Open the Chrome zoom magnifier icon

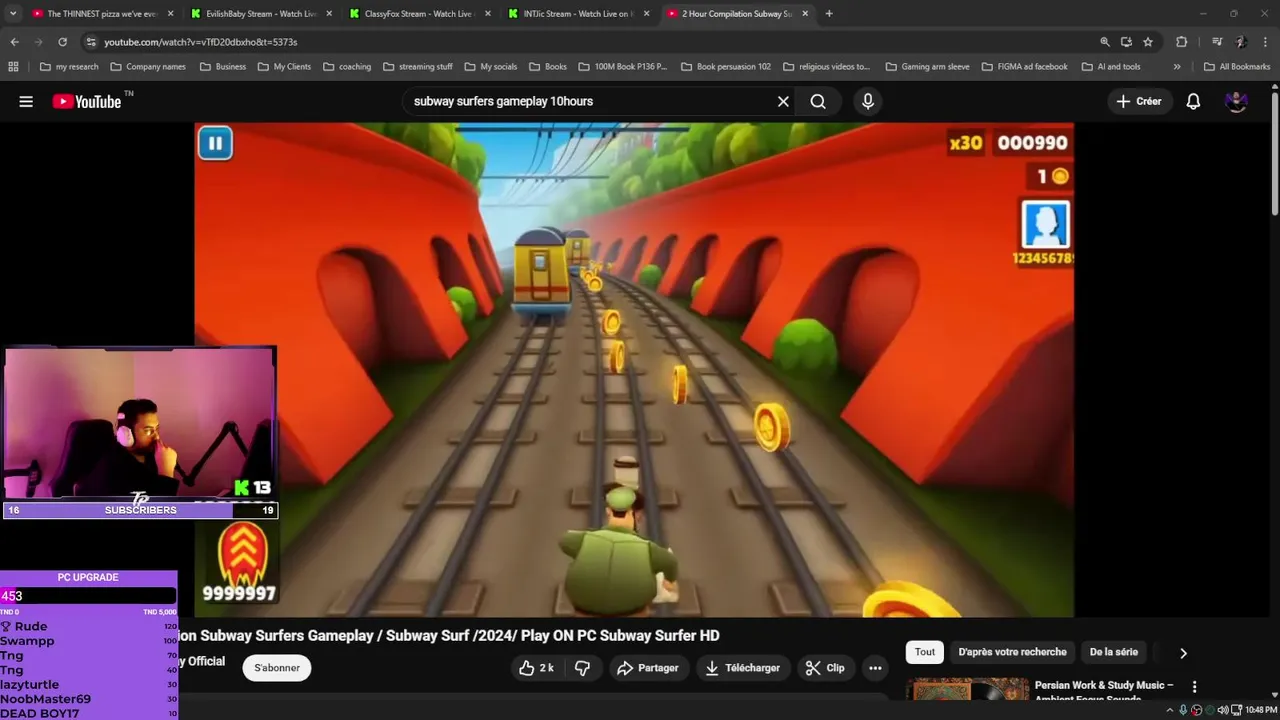(x=1105, y=42)
